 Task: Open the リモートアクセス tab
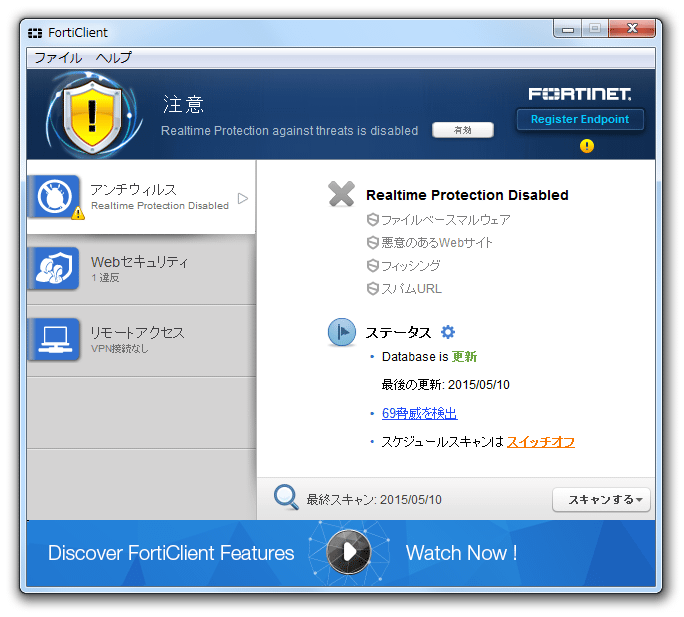pyautogui.click(x=141, y=341)
